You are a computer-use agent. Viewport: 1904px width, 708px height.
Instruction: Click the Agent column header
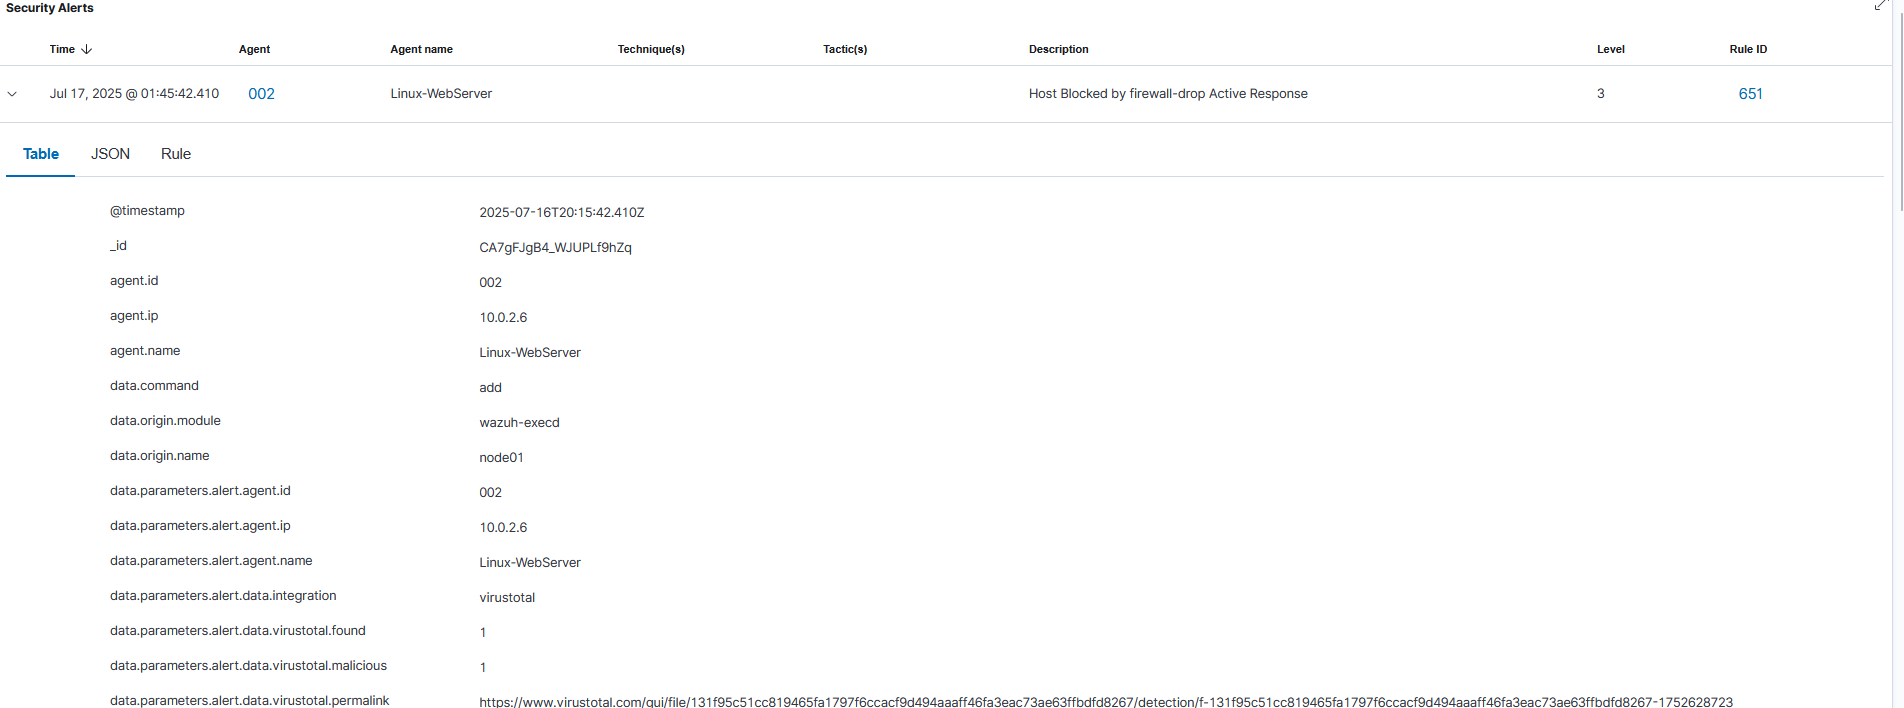pyautogui.click(x=254, y=49)
